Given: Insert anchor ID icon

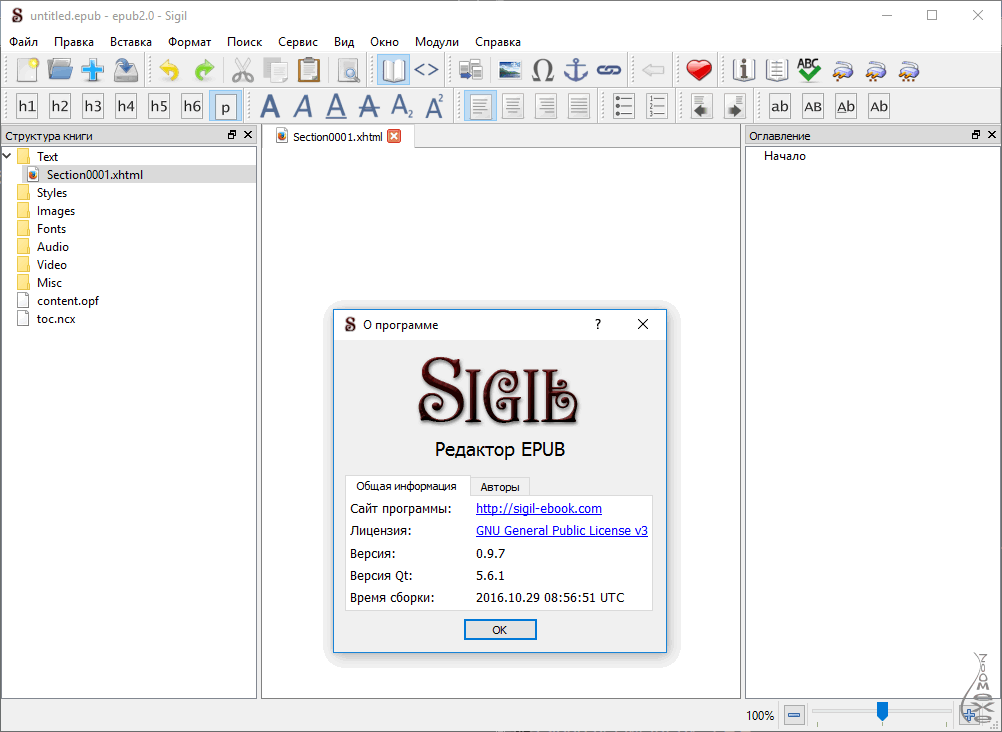Looking at the screenshot, I should [x=576, y=70].
